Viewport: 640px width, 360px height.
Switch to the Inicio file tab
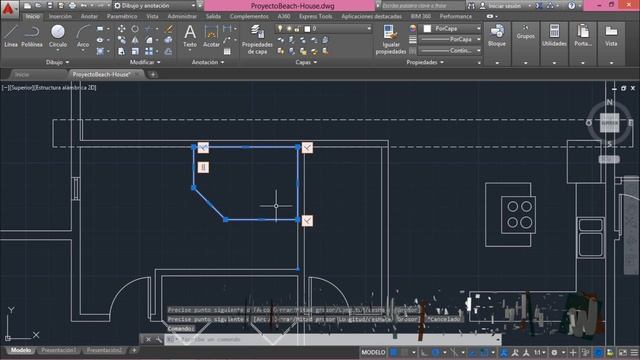pyautogui.click(x=22, y=74)
